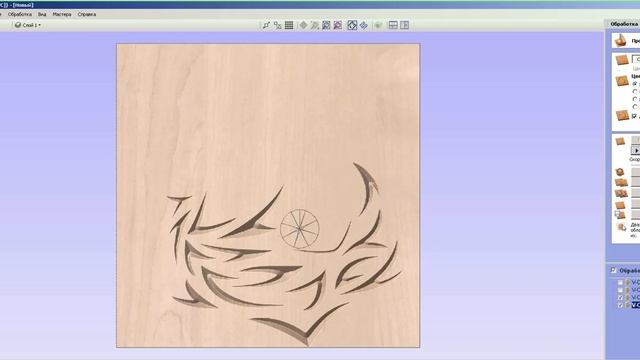Click the input field in the material section
This screenshot has width=640, height=360.
636,59
